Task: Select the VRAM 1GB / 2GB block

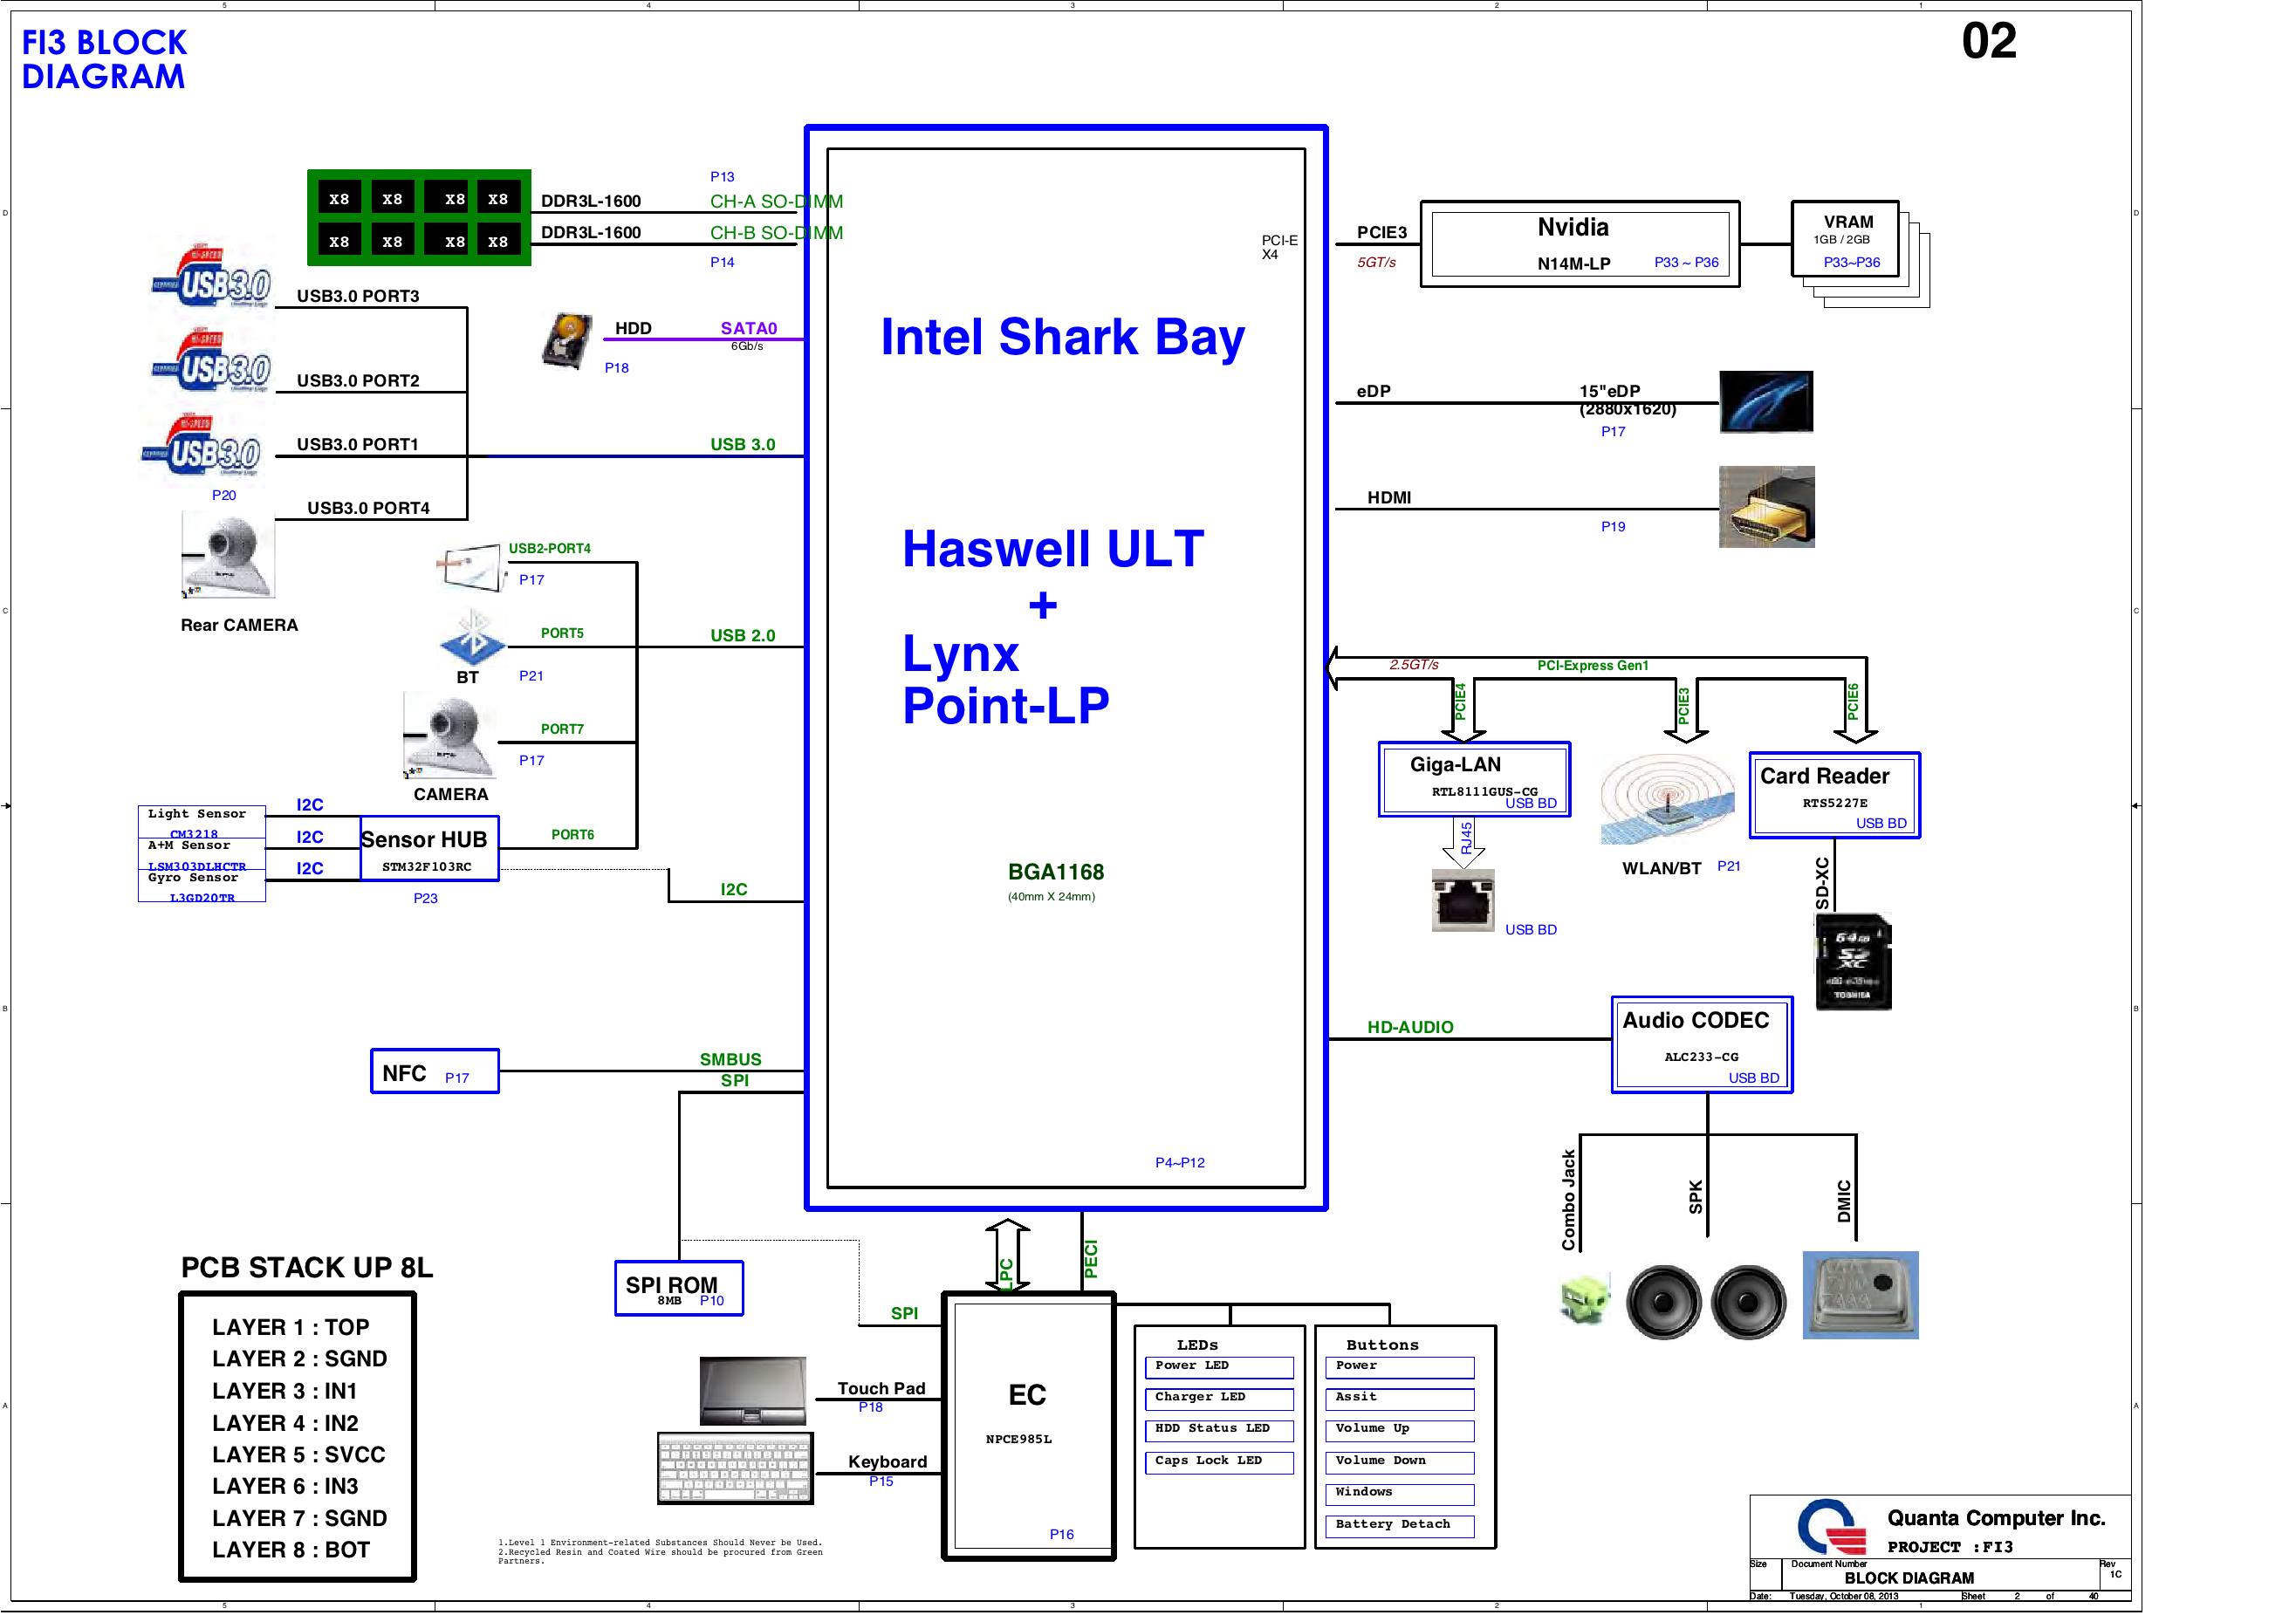Action: coord(1845,239)
